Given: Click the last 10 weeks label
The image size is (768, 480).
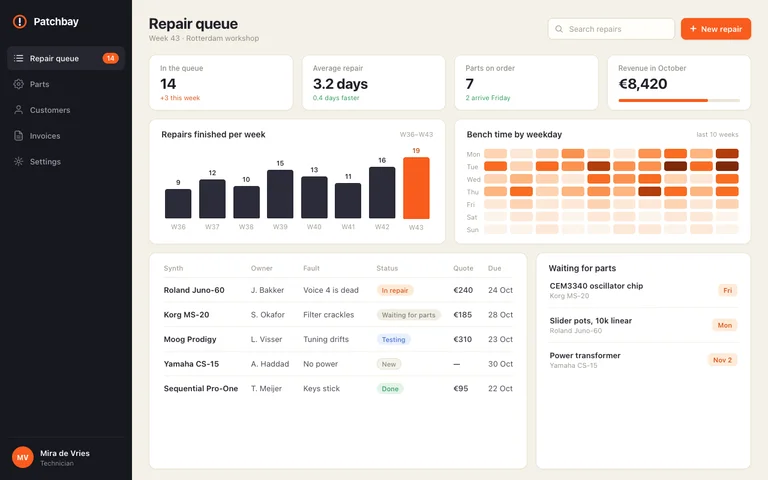Looking at the screenshot, I should (717, 135).
